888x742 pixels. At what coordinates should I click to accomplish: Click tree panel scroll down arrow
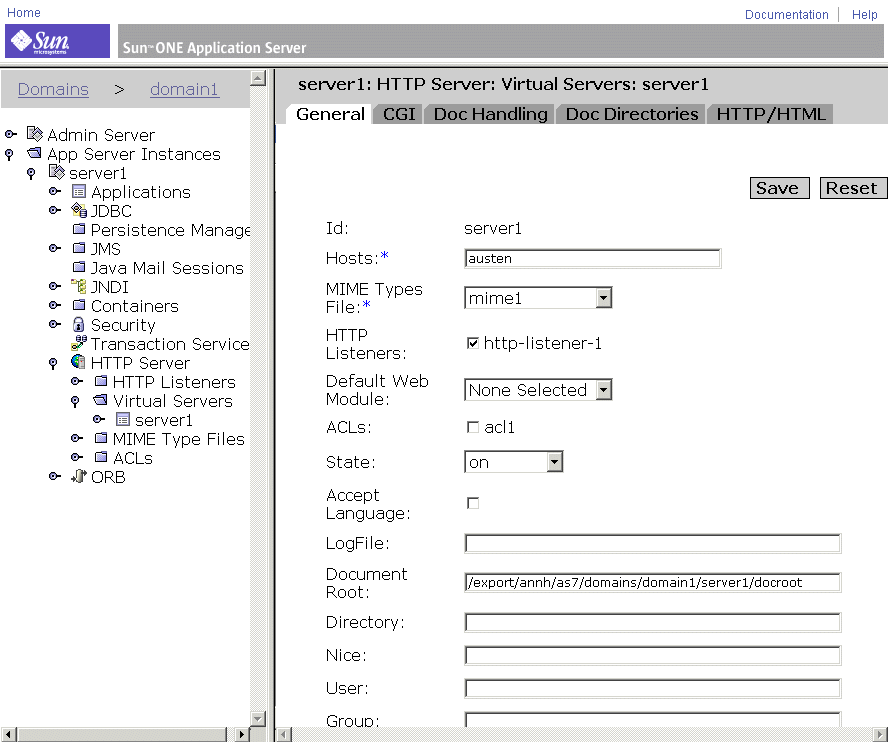click(258, 718)
